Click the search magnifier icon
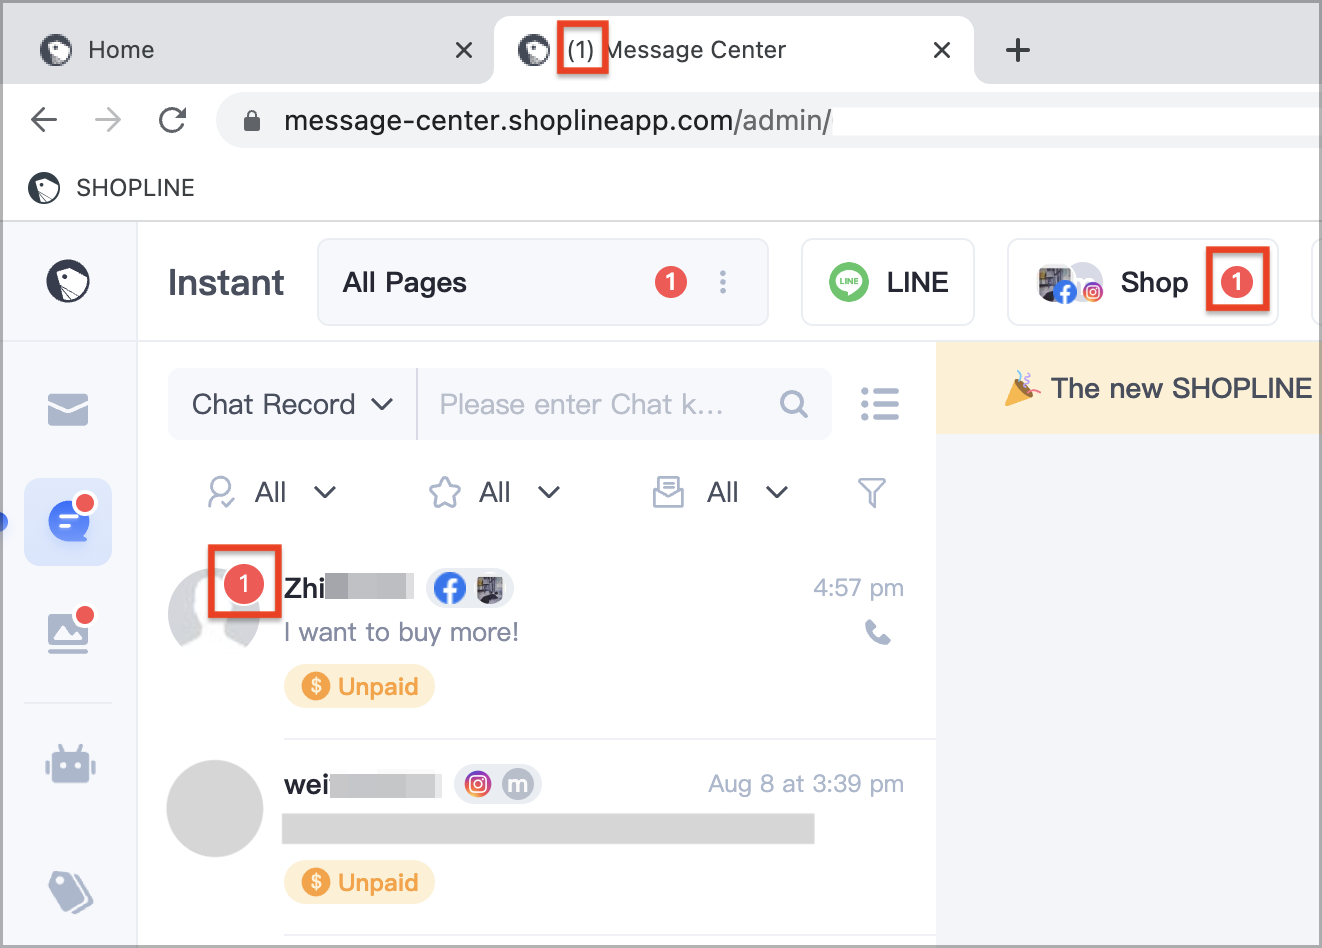Screen dimensions: 1322x948 [794, 404]
